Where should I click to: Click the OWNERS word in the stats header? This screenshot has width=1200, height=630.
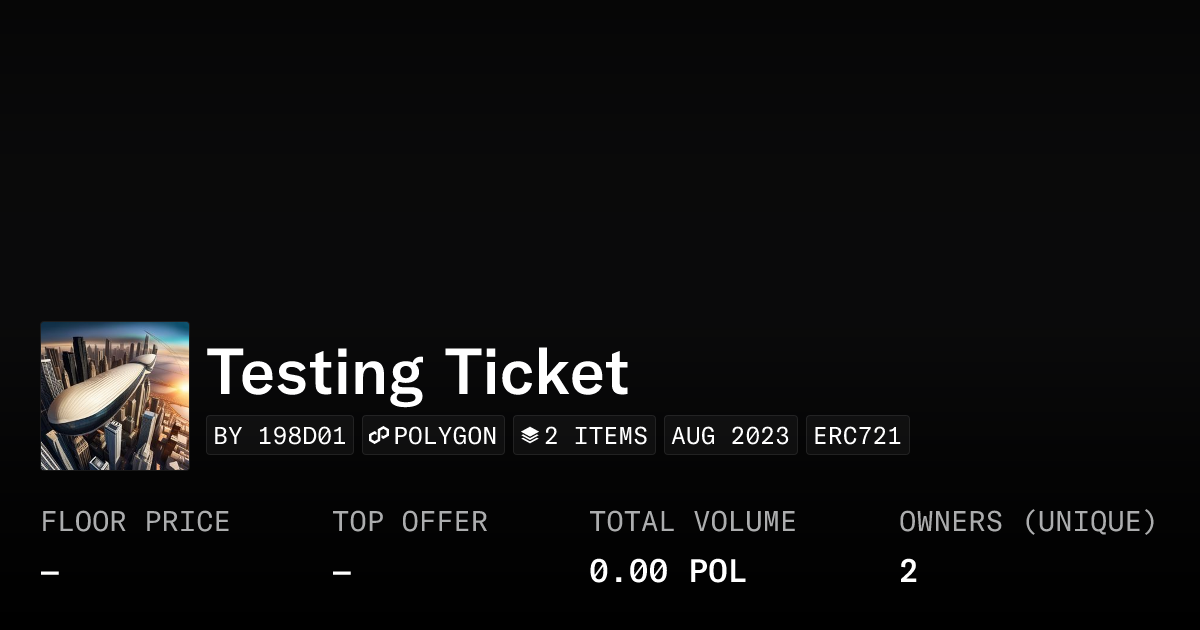[950, 522]
